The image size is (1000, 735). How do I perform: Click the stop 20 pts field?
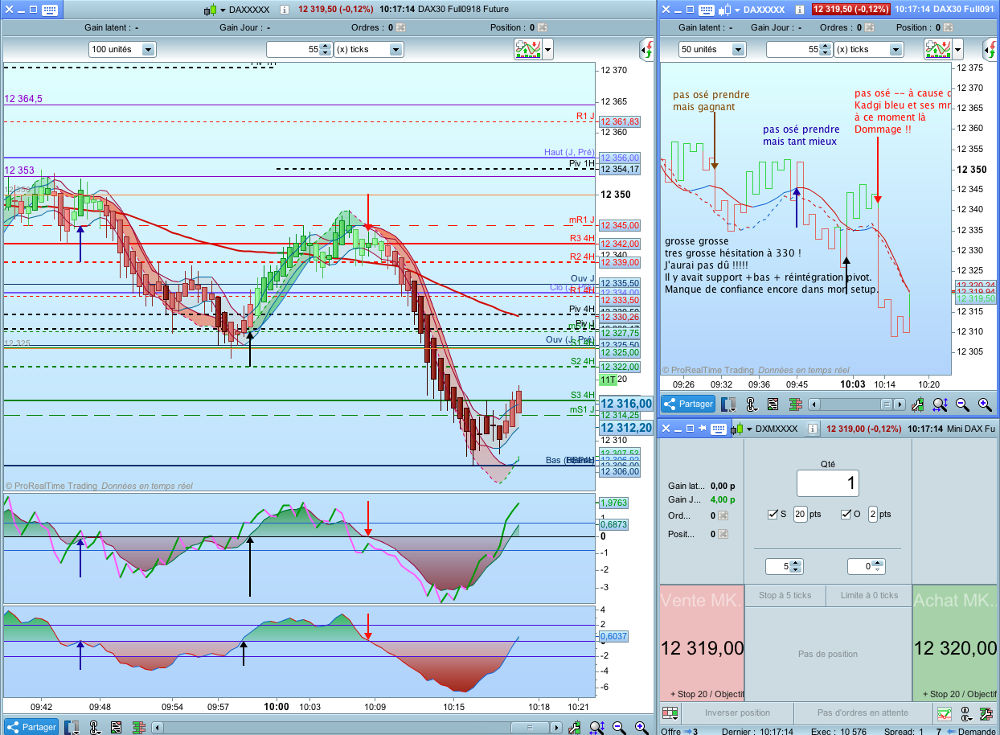[x=800, y=514]
